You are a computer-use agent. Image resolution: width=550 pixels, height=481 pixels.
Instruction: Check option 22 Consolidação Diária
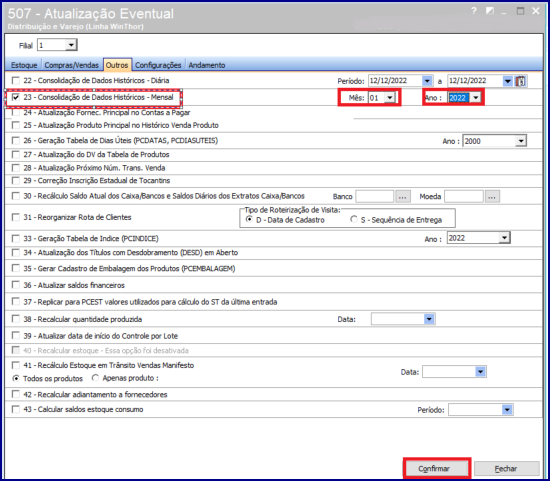point(15,81)
